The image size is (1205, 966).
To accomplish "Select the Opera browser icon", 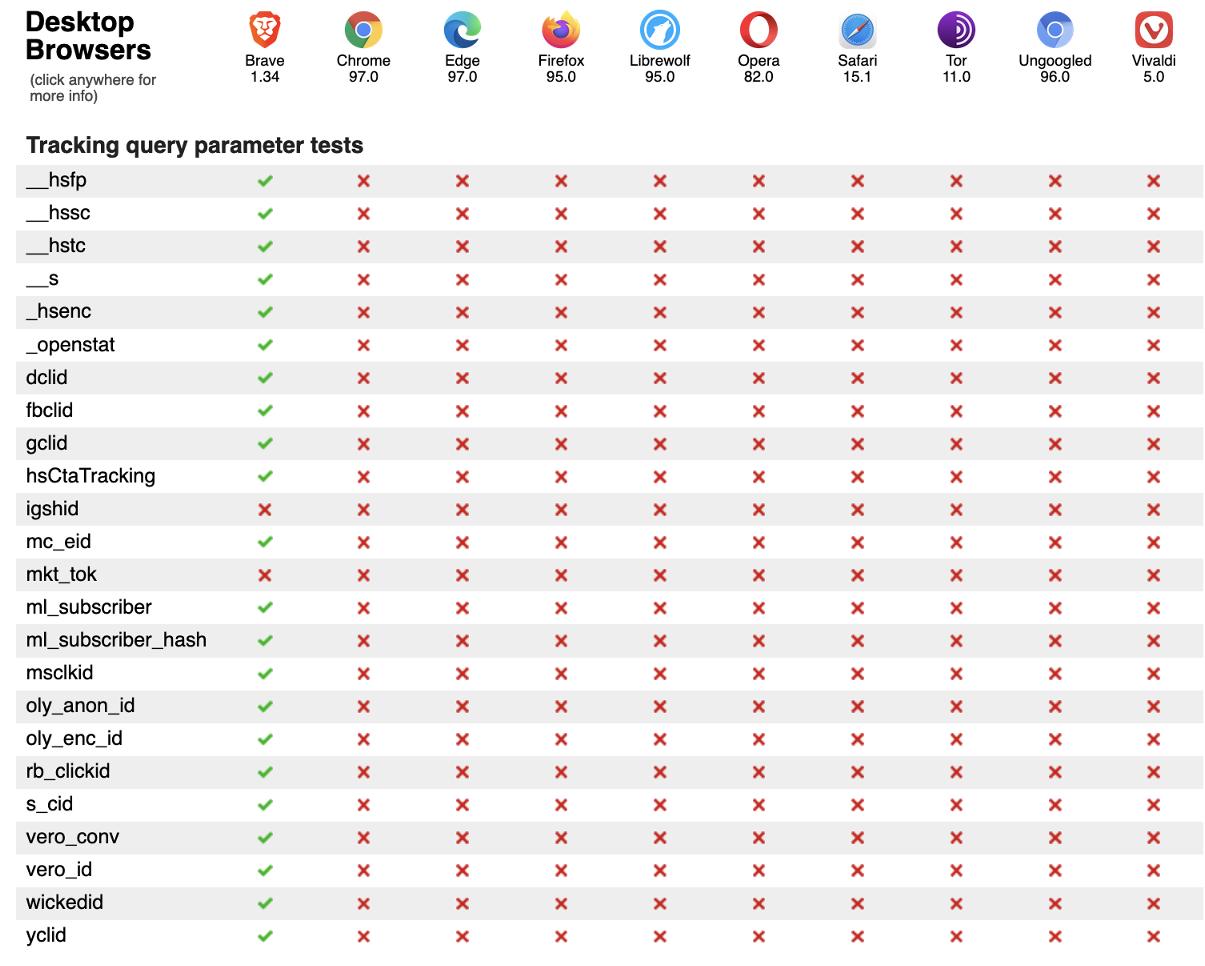I will click(758, 30).
